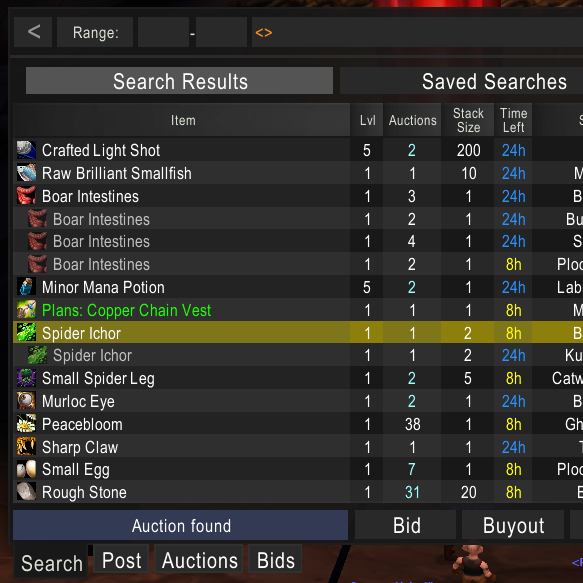Screen dimensions: 583x583
Task: Collapse the top Boar Intestines group row
Action: [181, 196]
